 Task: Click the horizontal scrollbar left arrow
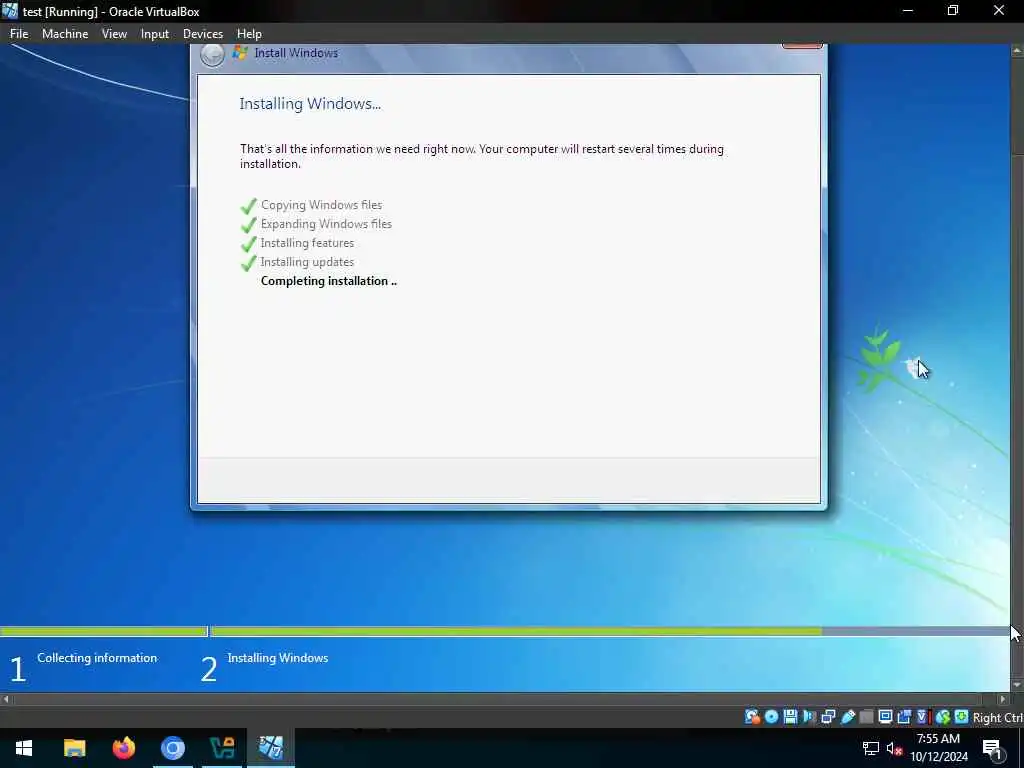coord(6,699)
